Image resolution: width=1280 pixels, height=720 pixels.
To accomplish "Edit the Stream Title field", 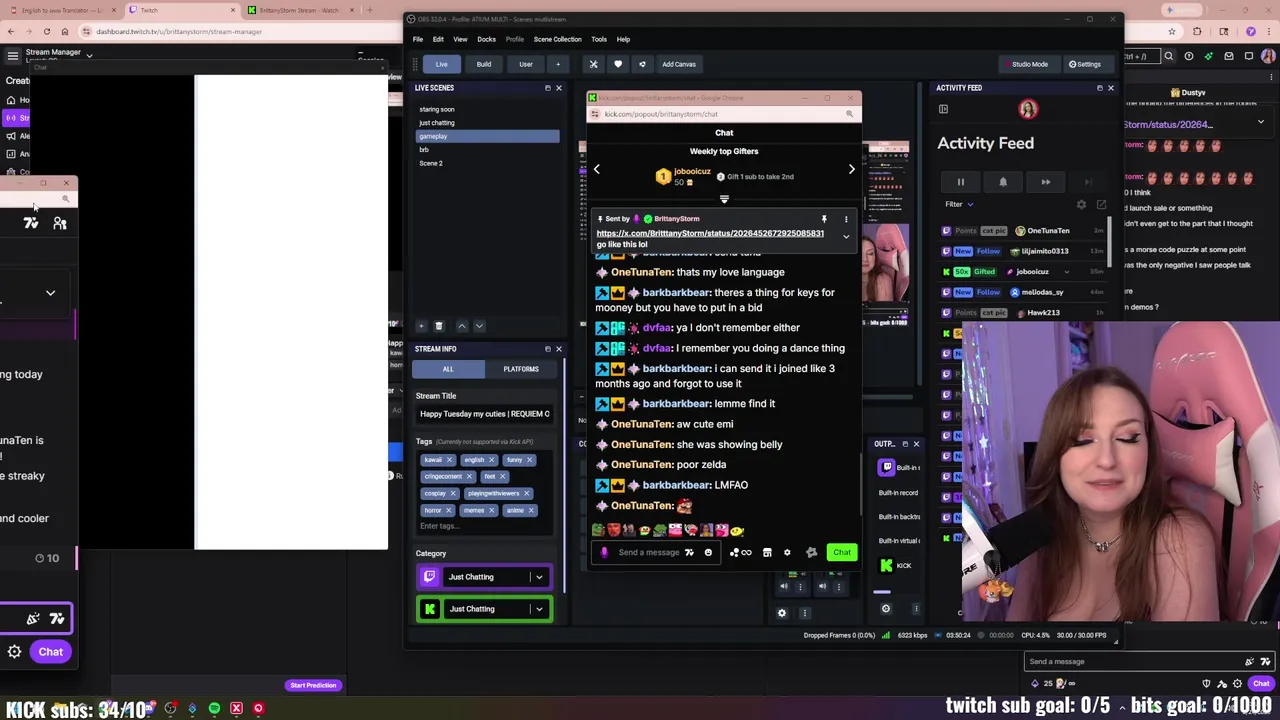I will [485, 414].
